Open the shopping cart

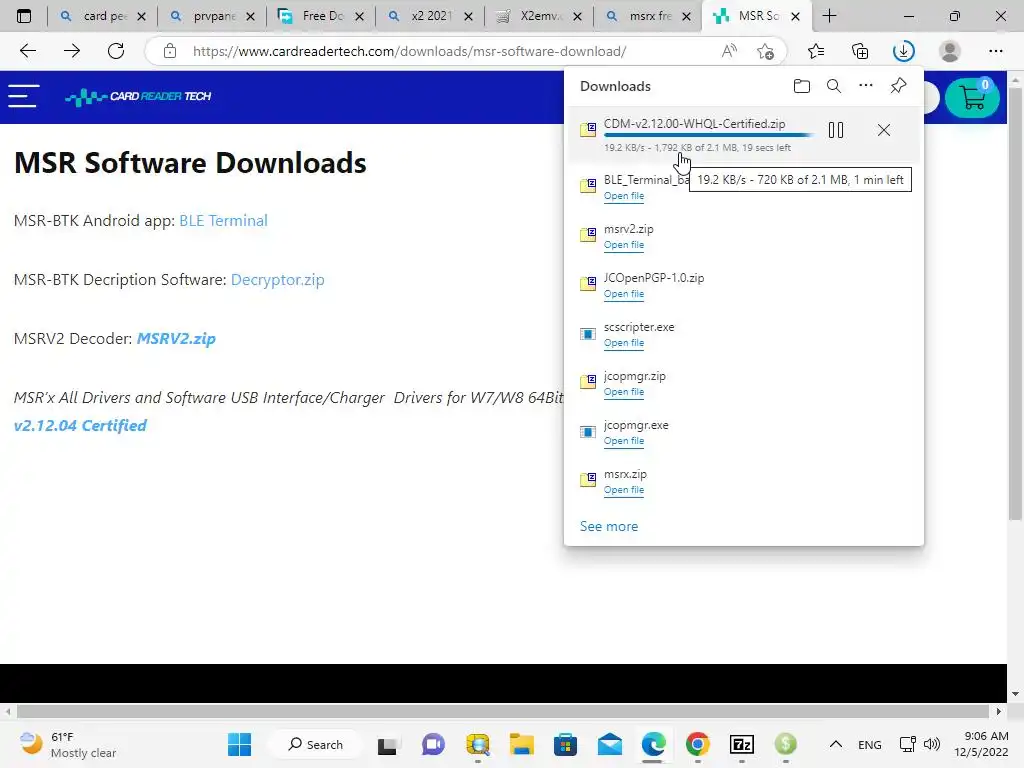coord(972,97)
